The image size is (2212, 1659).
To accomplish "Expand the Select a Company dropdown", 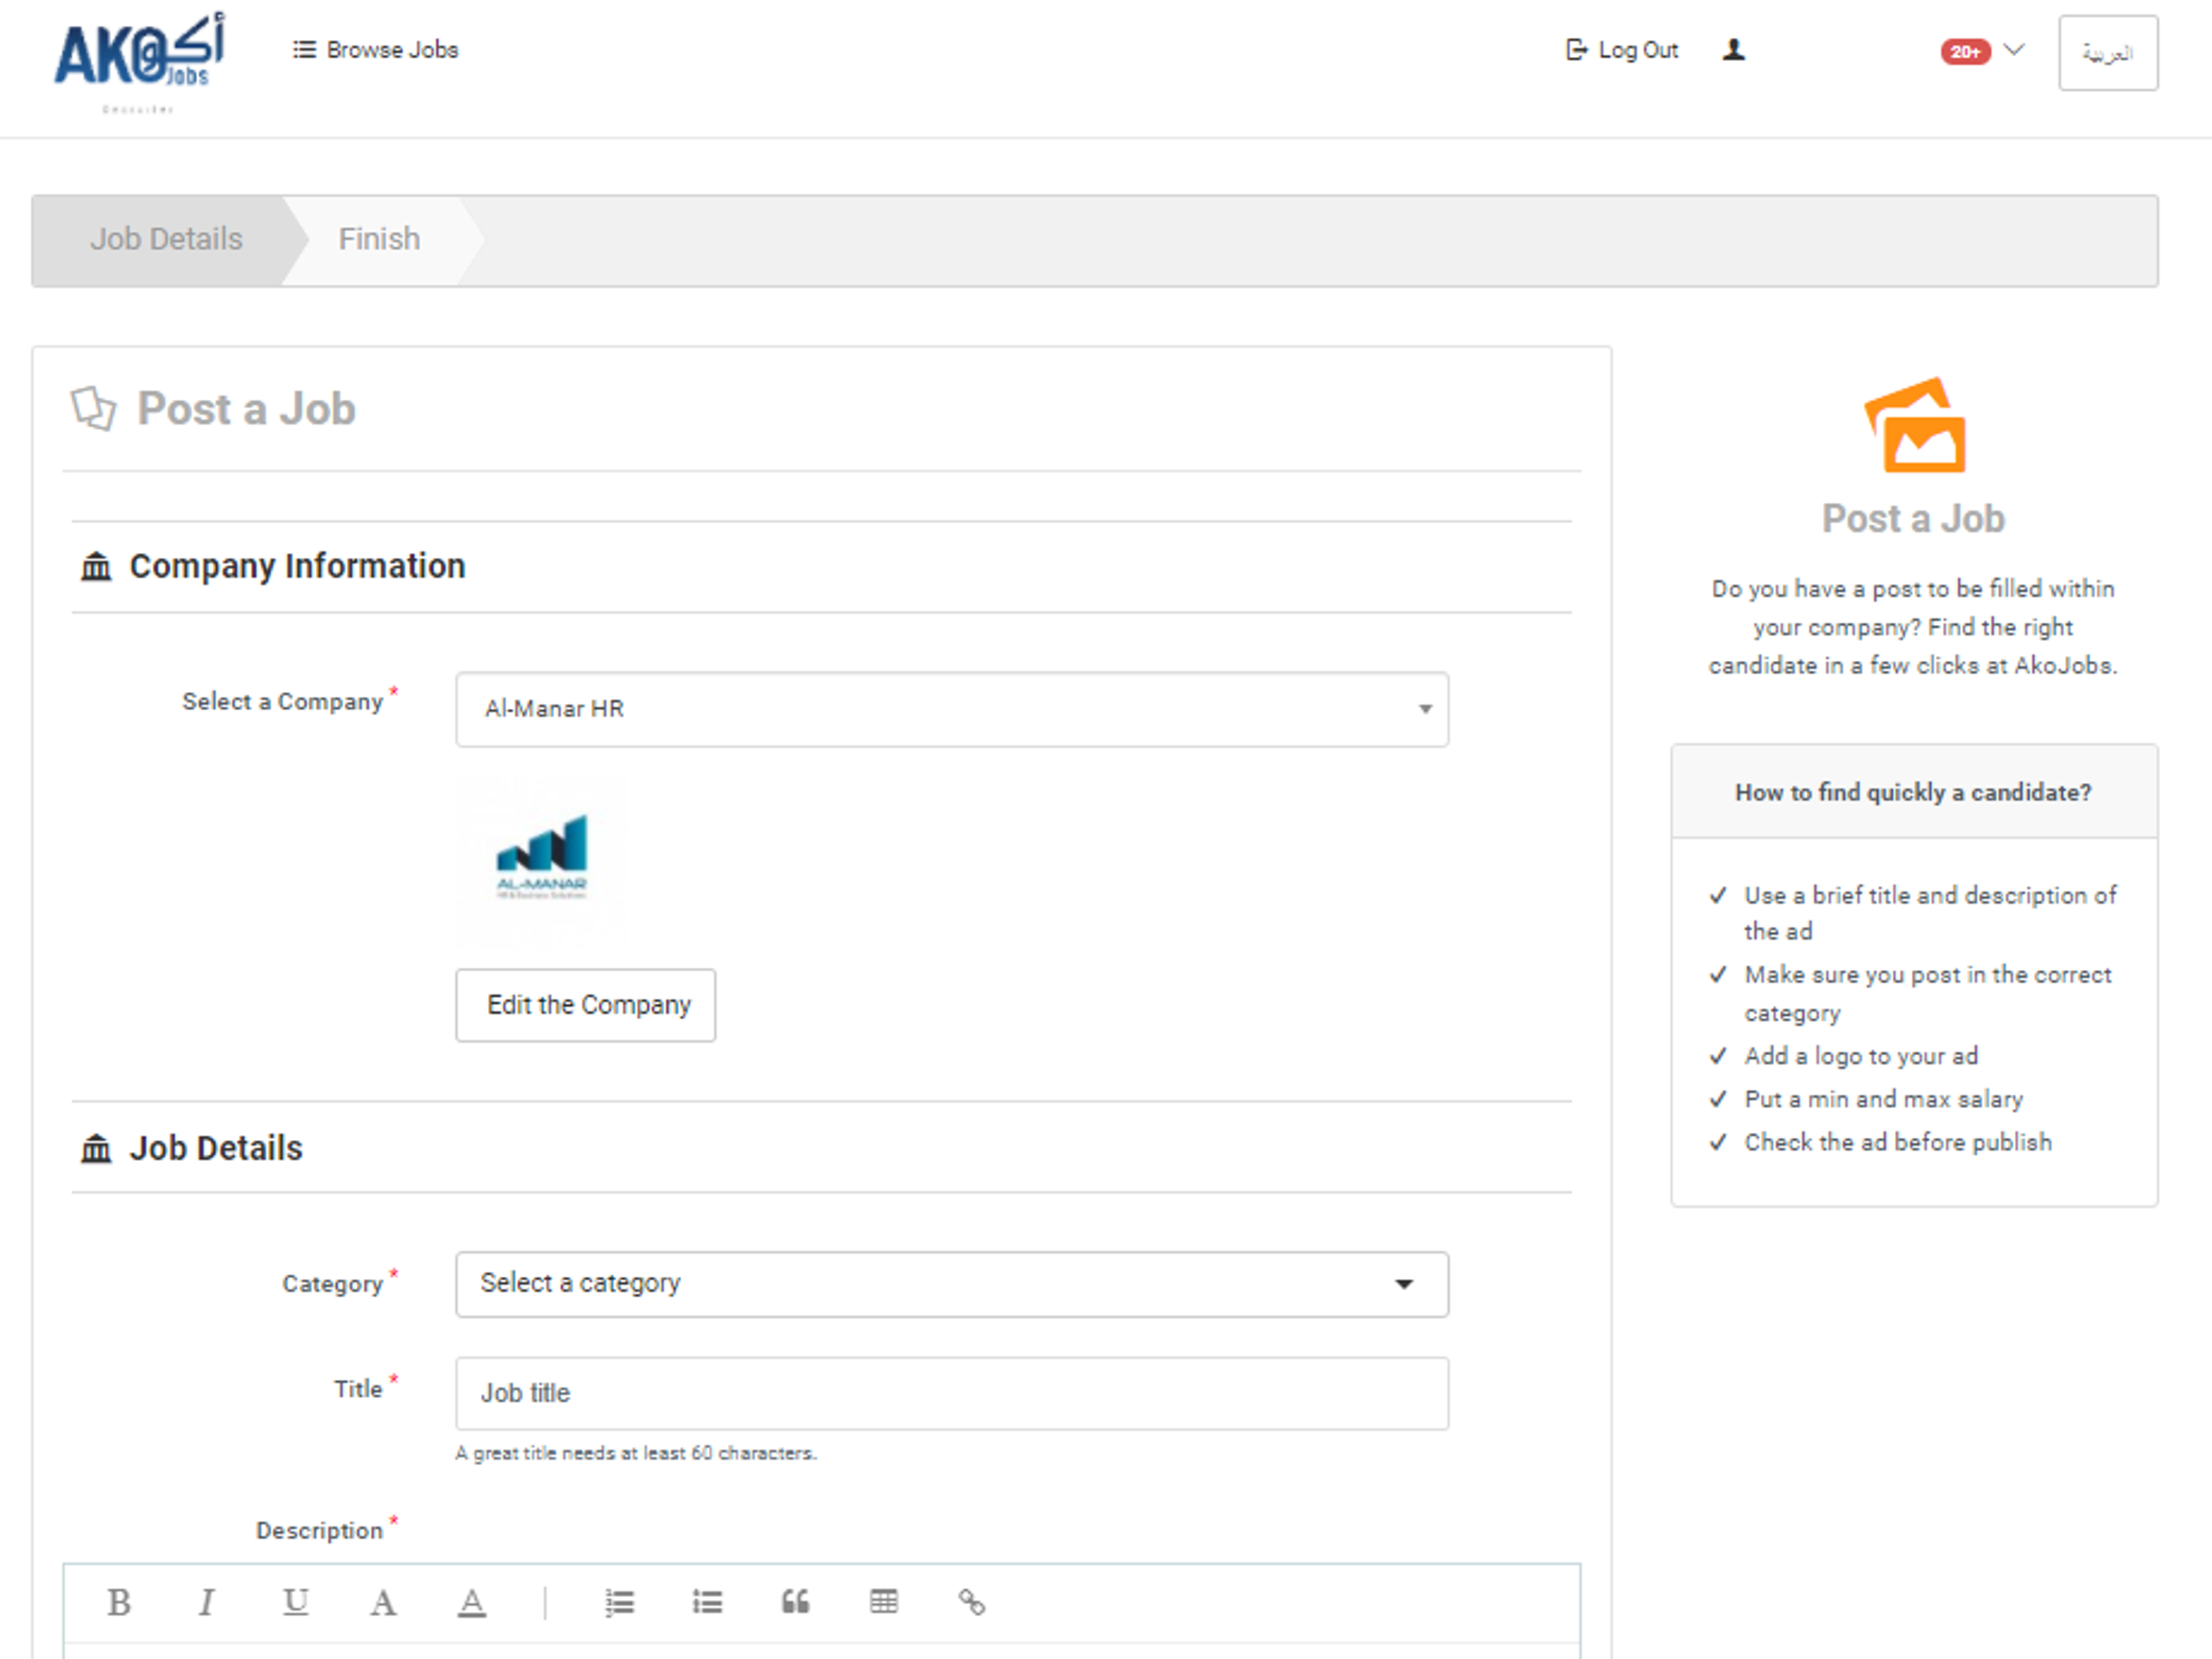I will click(951, 709).
